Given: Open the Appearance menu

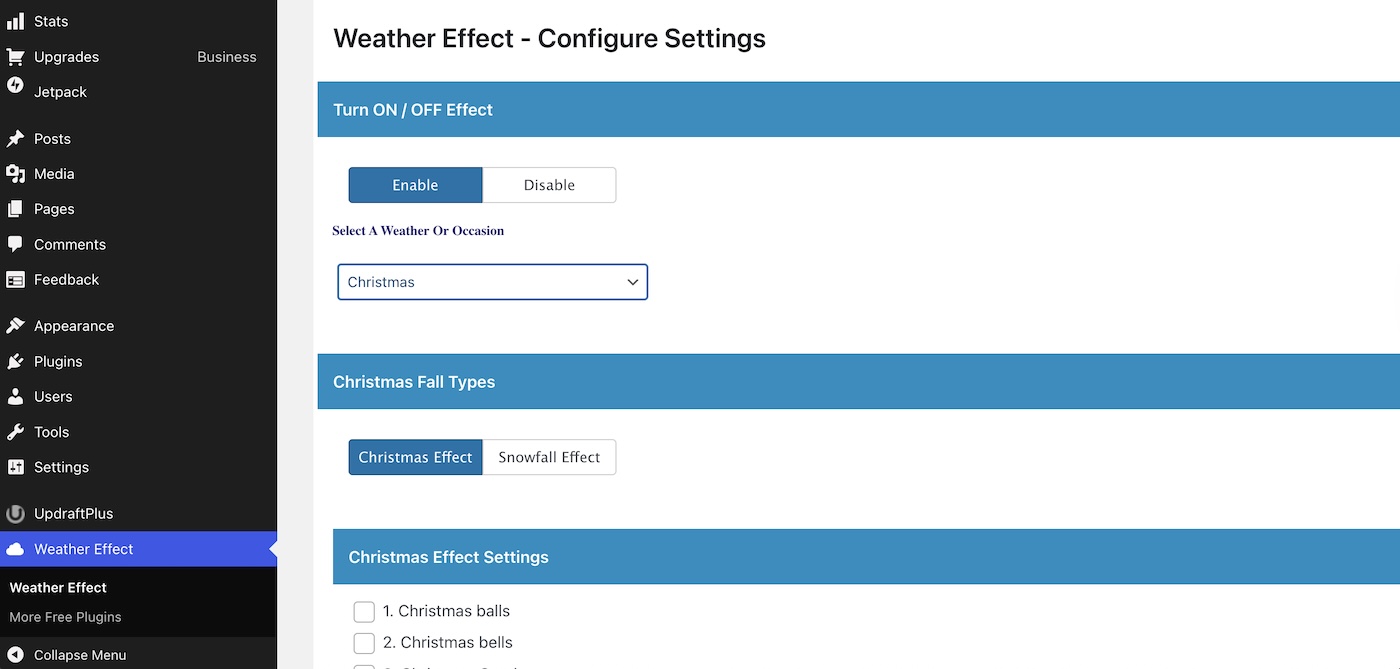Looking at the screenshot, I should pyautogui.click(x=74, y=325).
